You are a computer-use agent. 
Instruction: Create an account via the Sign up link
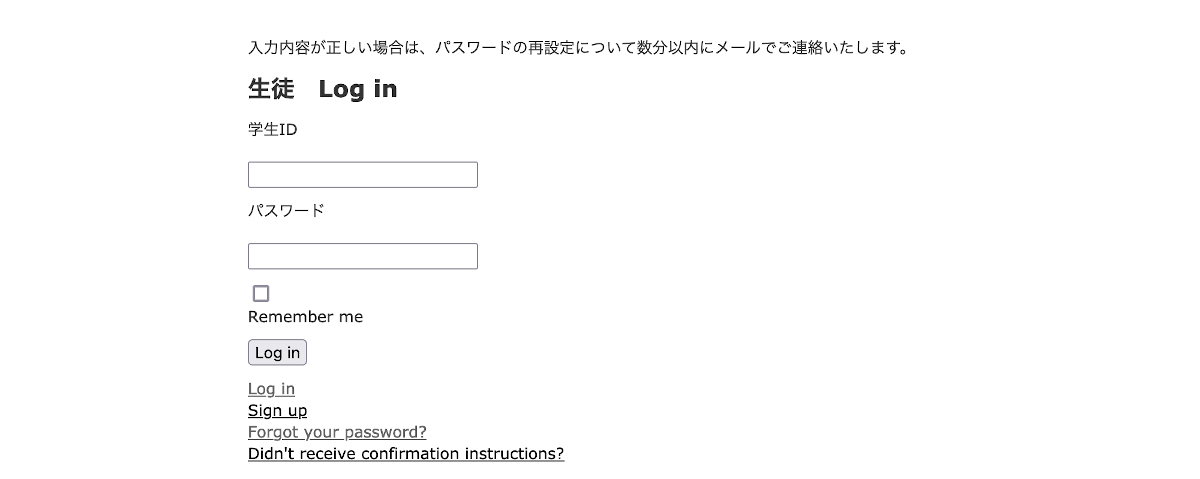pyautogui.click(x=277, y=411)
